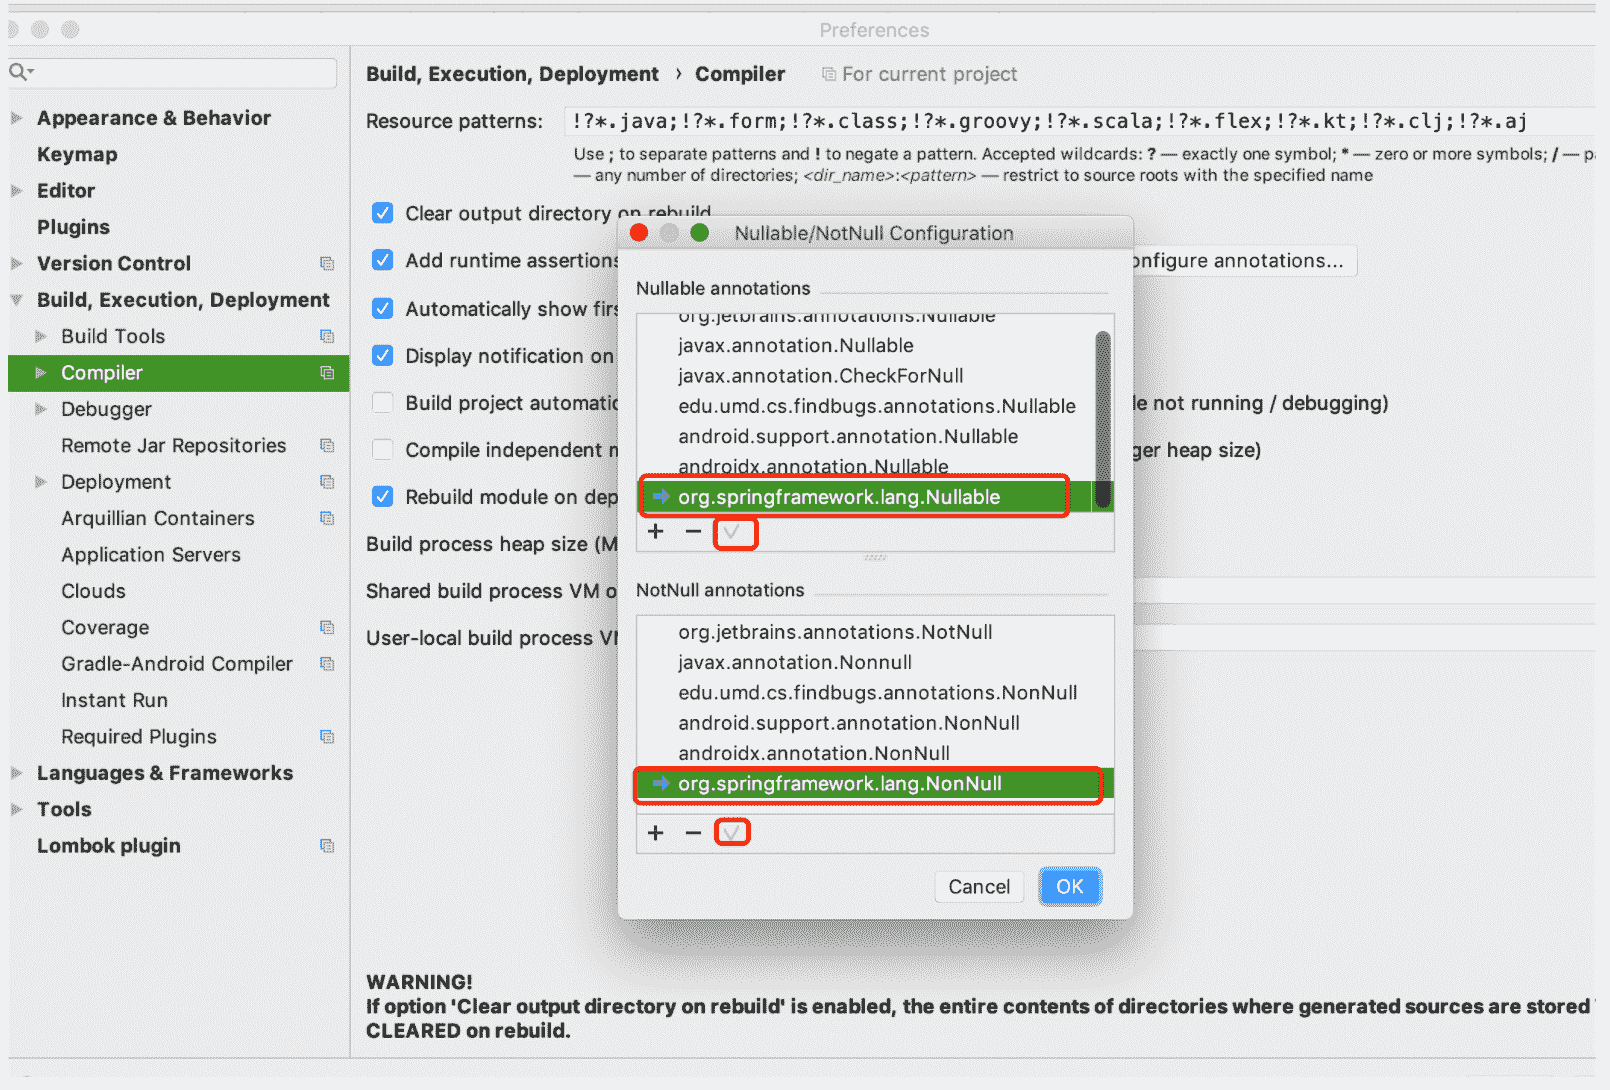Viewport: 1610px width, 1090px height.
Task: Expand the Appearance & Behavior section
Action: point(17,118)
